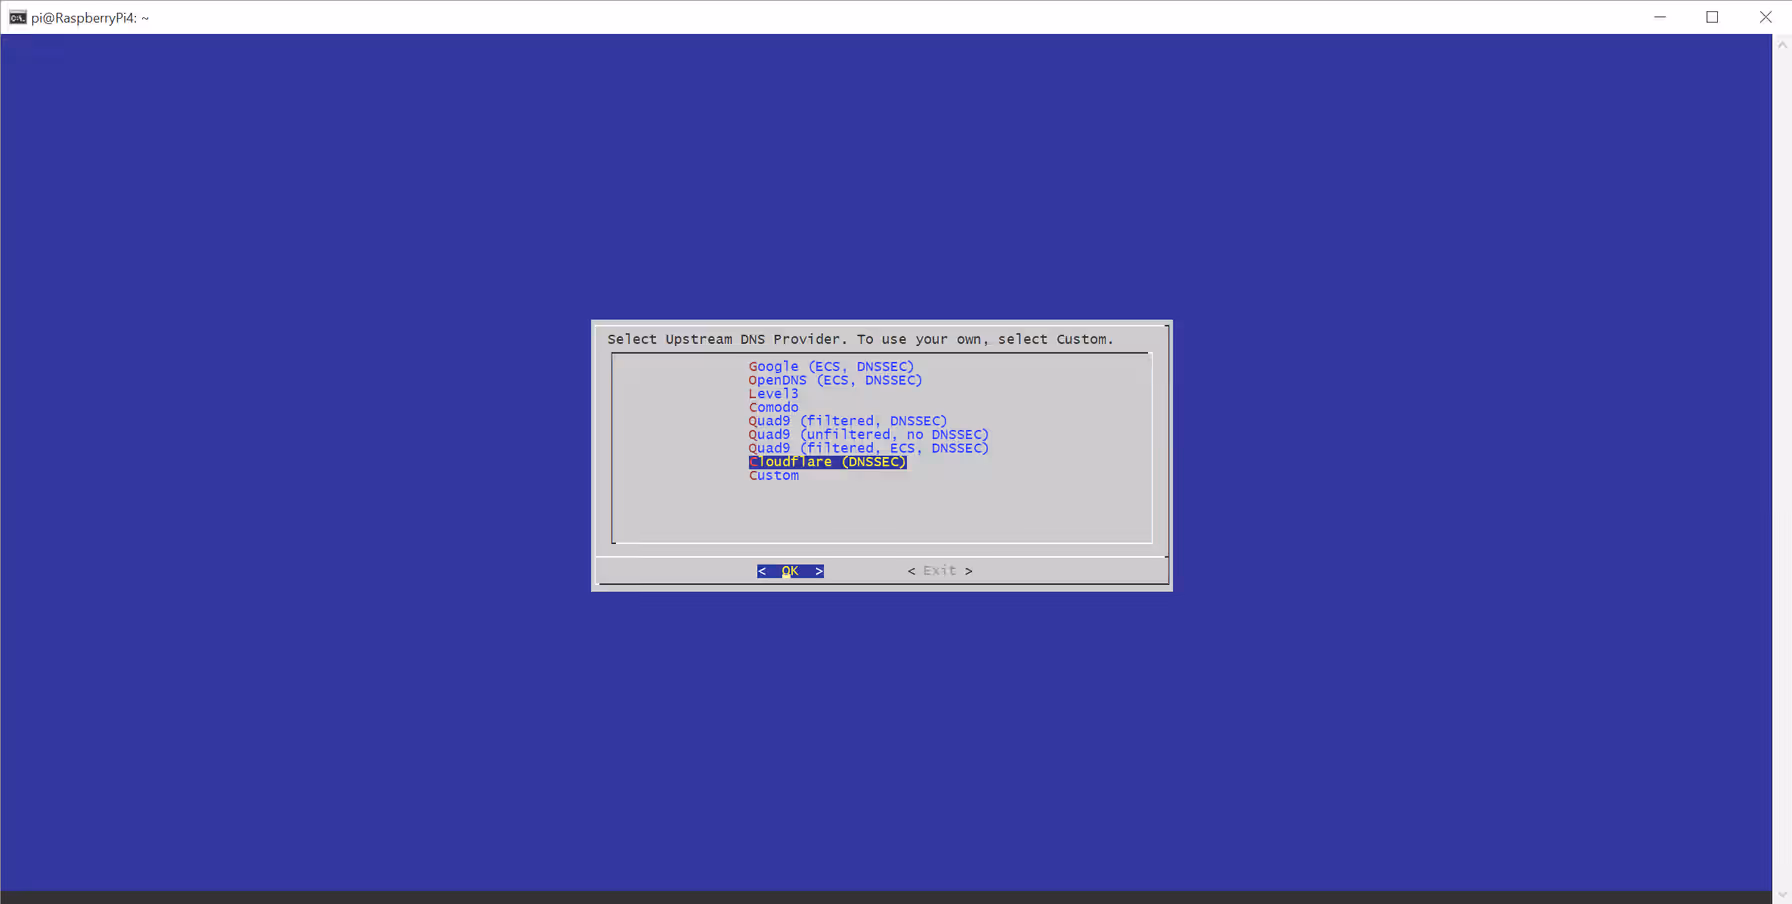1792x904 pixels.
Task: Minimize the terminal window
Action: pos(1660,17)
